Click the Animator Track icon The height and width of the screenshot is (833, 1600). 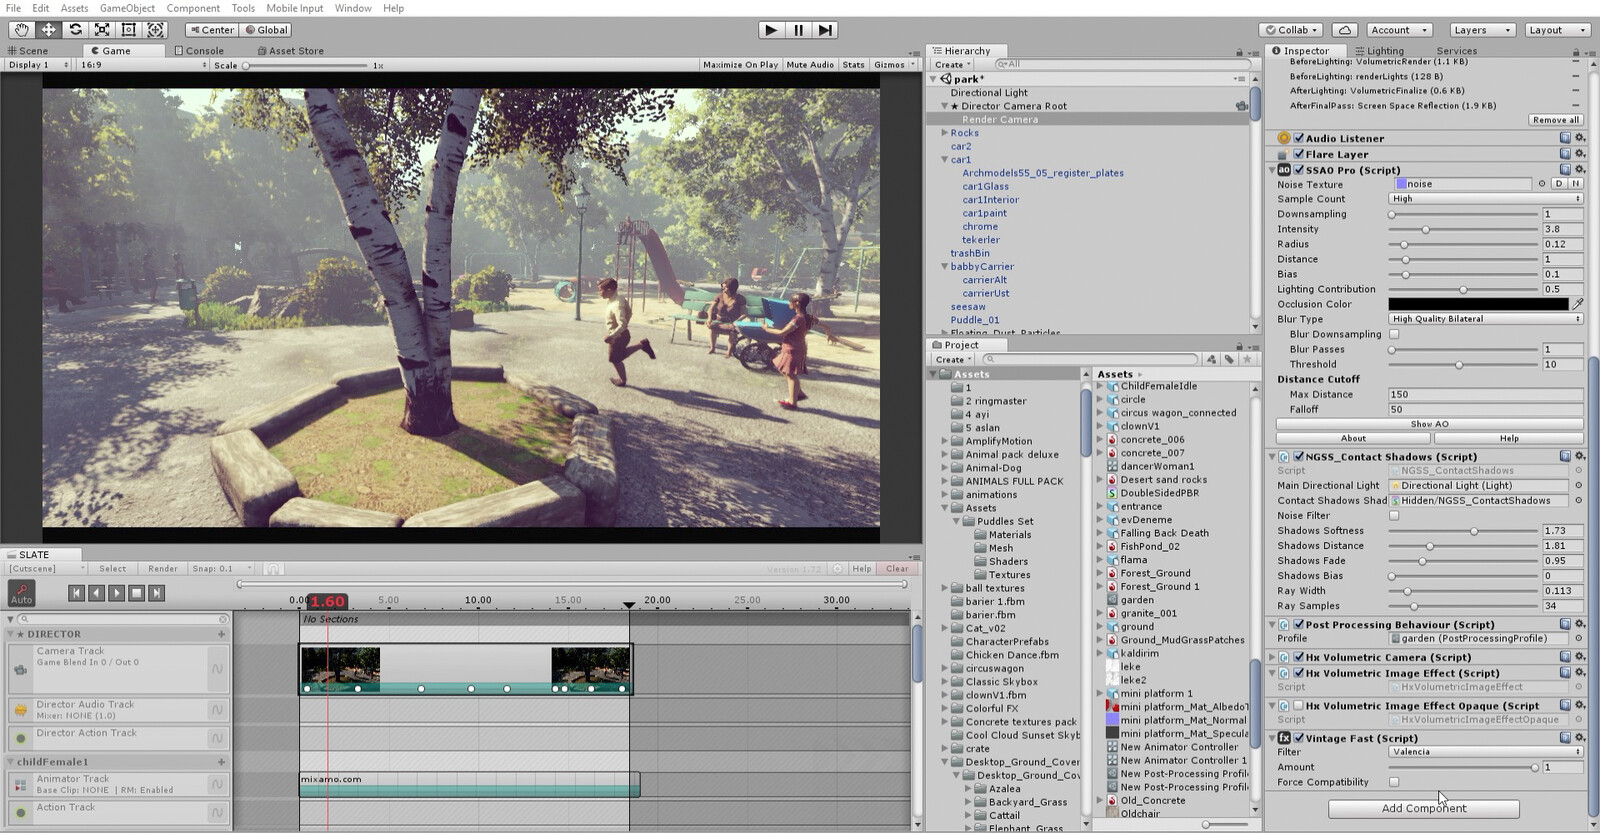20,785
